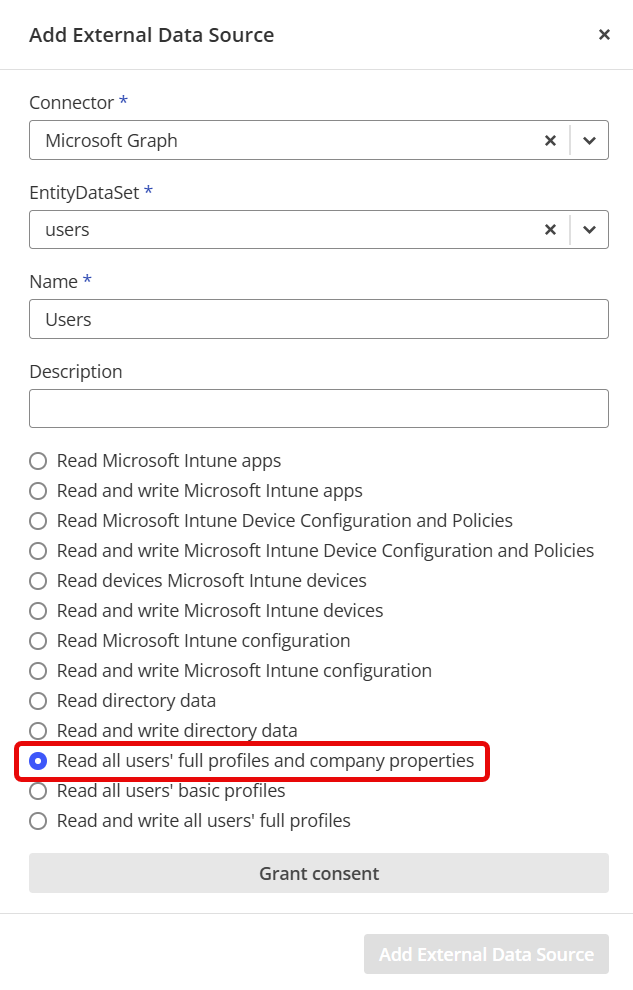Open the EntityDataSet dropdown chevron
The height and width of the screenshot is (990, 633).
(x=589, y=230)
